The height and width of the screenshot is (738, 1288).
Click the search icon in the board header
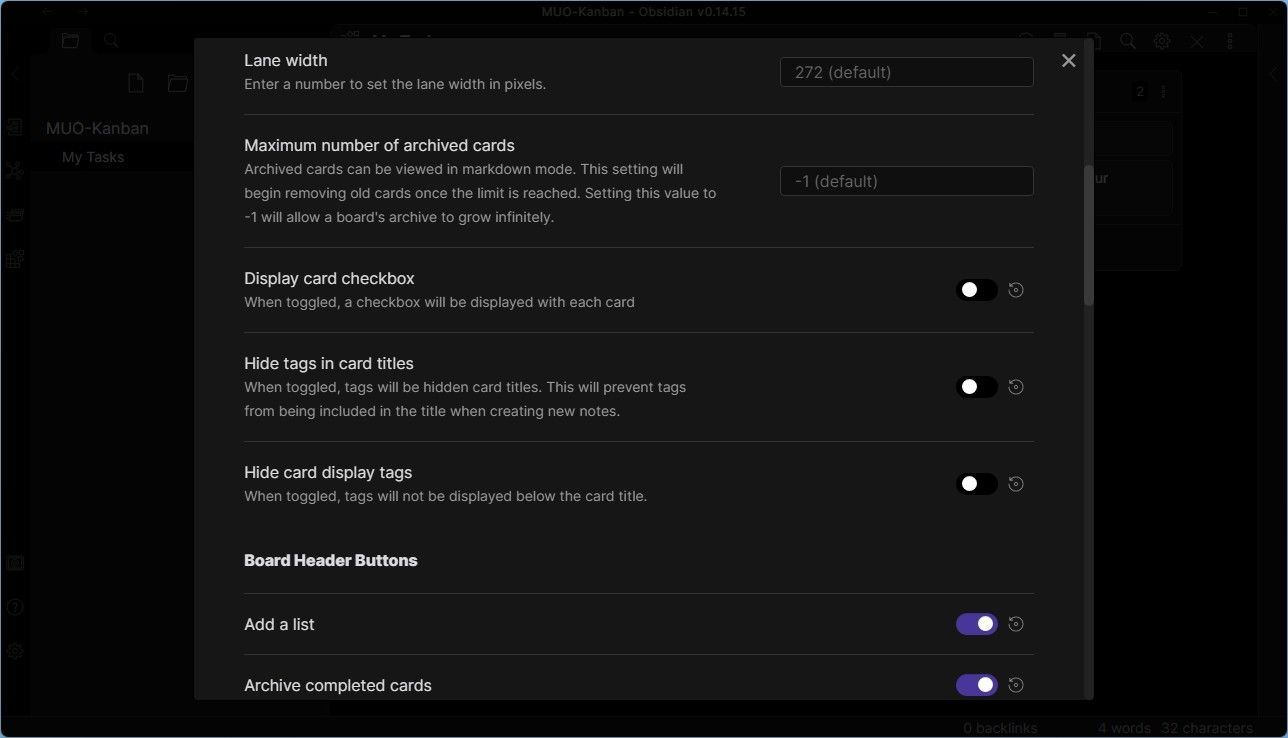click(x=1127, y=41)
